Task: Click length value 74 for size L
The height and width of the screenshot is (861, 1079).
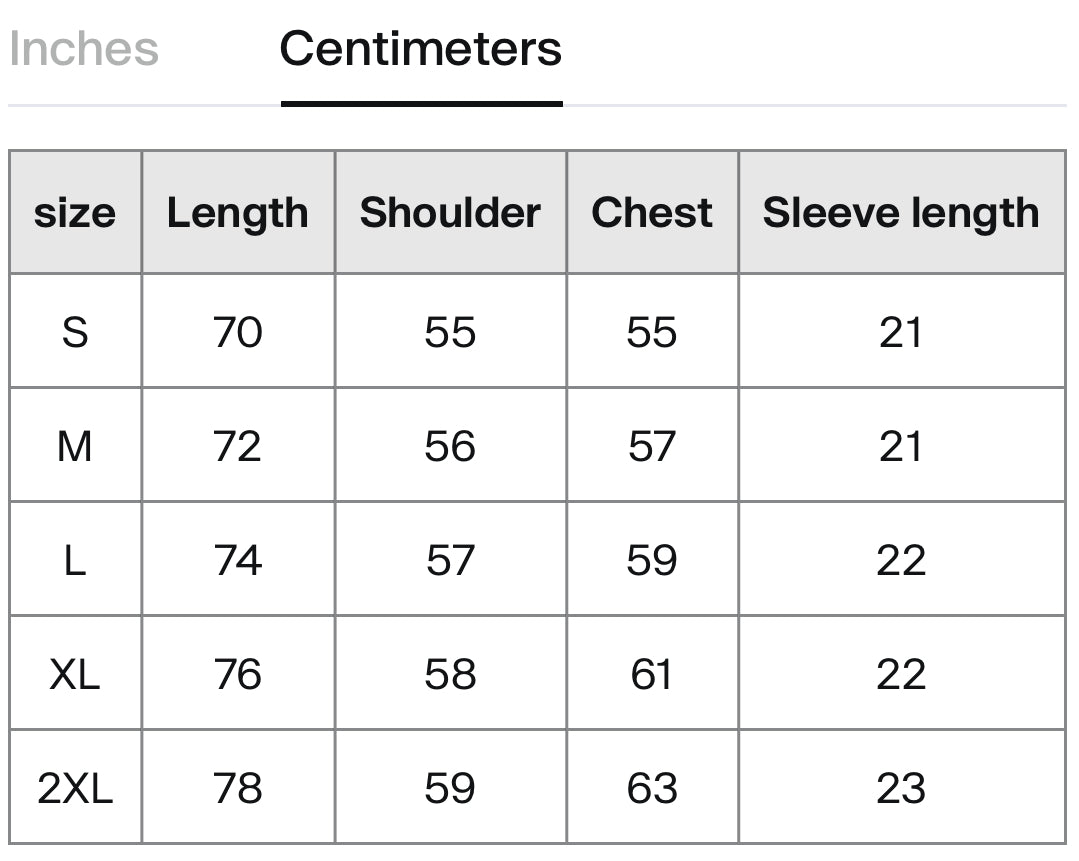Action: point(238,560)
